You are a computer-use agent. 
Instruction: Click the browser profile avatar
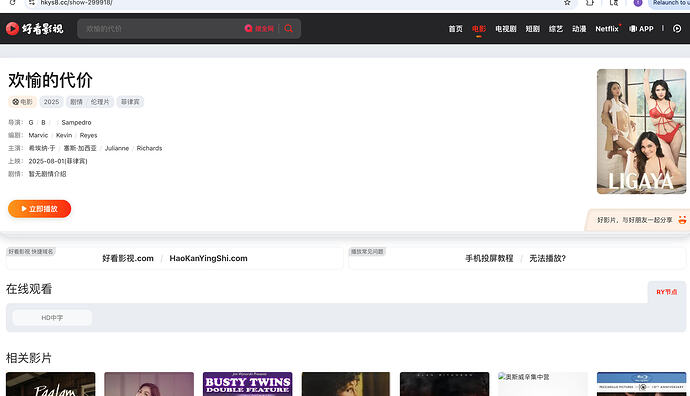coord(638,3)
